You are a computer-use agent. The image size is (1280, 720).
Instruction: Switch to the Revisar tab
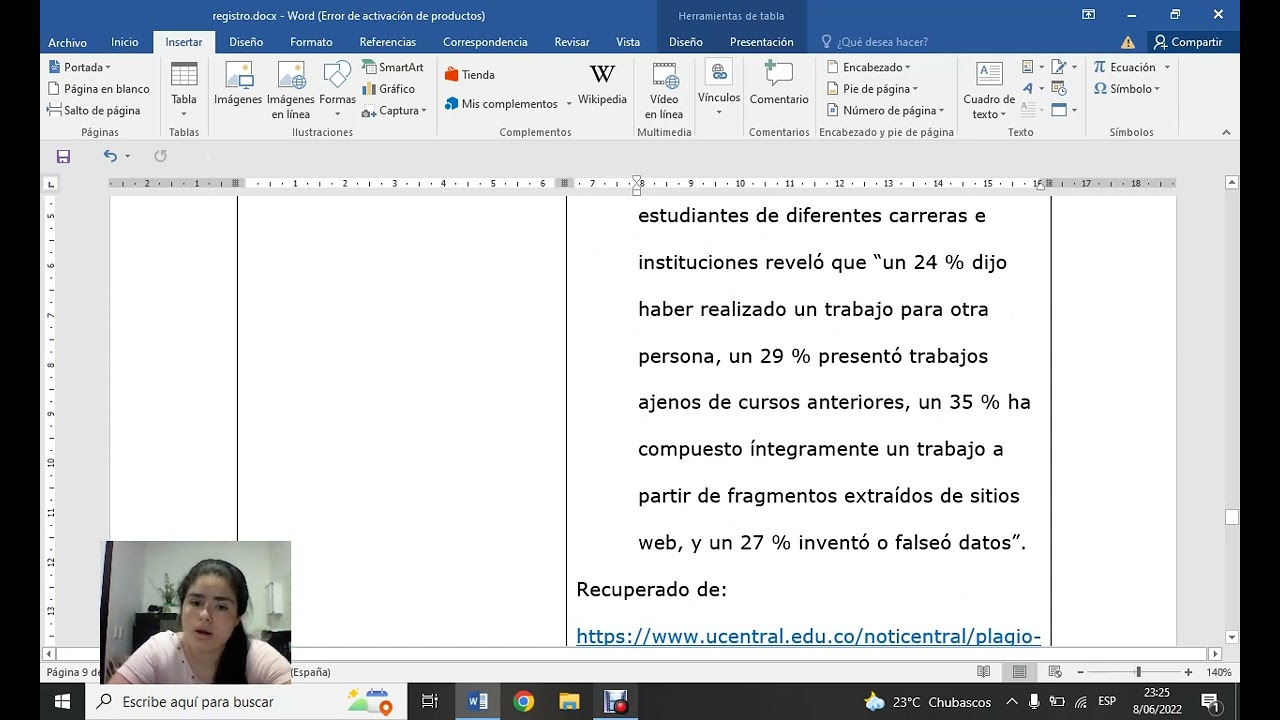572,42
